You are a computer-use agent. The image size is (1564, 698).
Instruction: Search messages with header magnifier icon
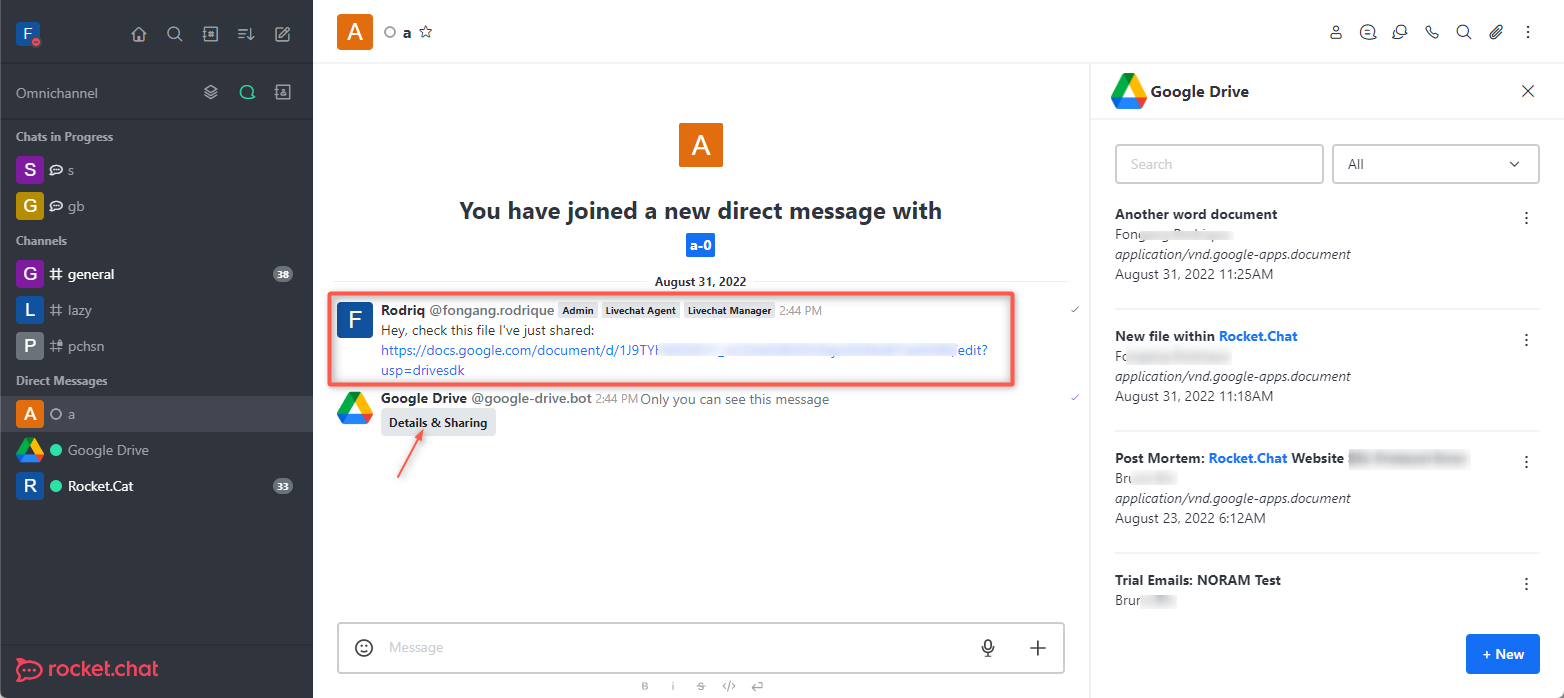[1464, 32]
